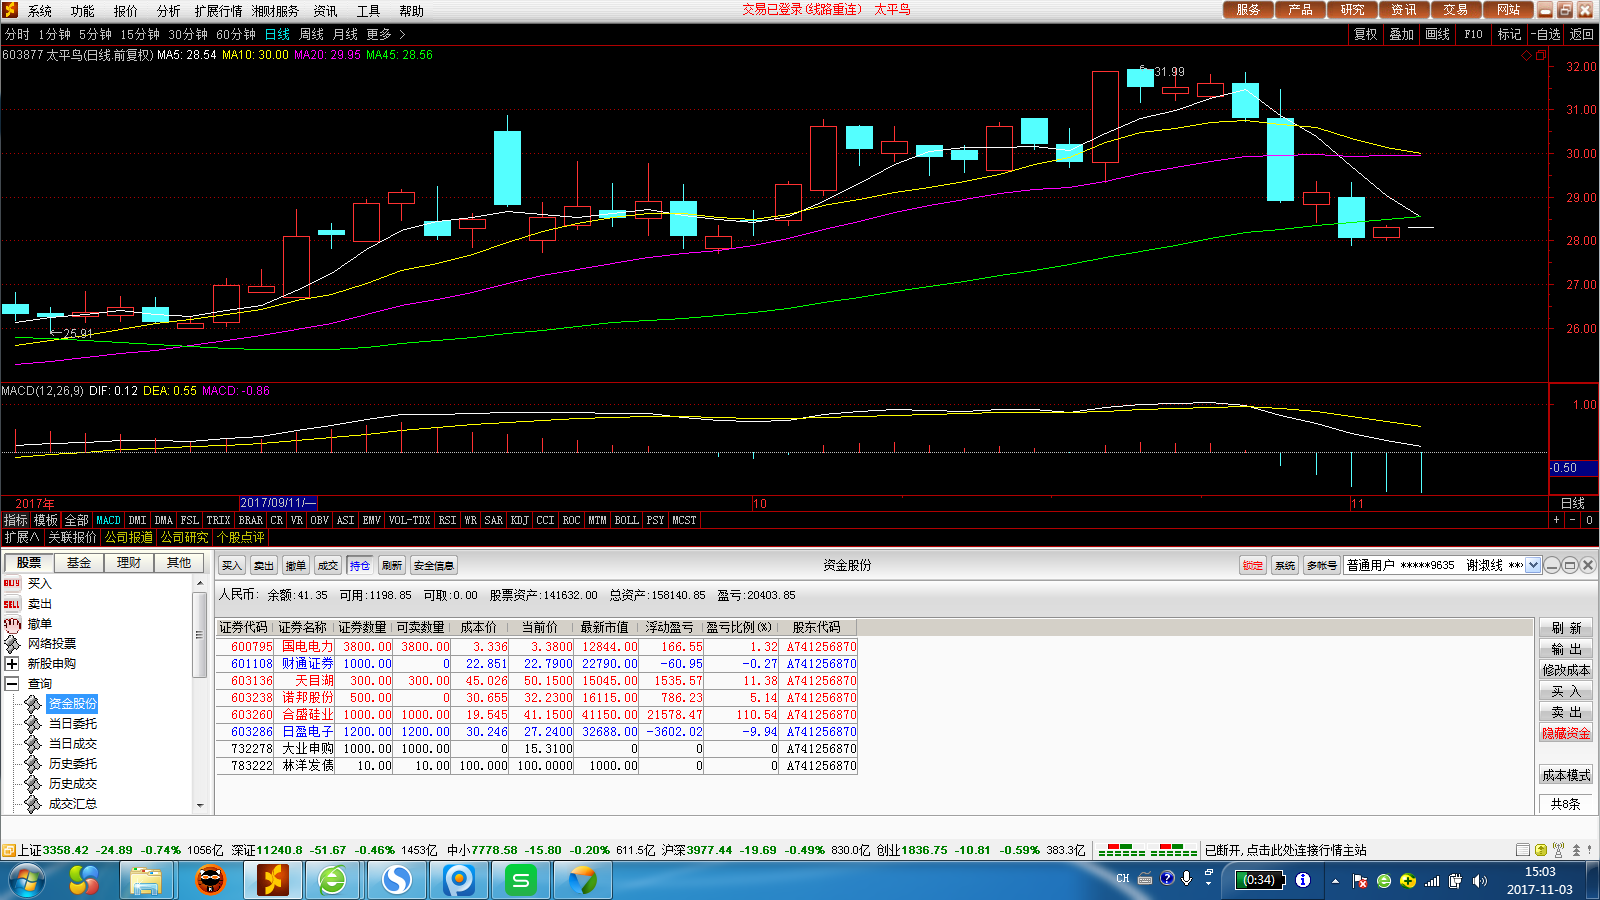The image size is (1600, 900).
Task: Open the 分析 menu
Action: coord(168,11)
